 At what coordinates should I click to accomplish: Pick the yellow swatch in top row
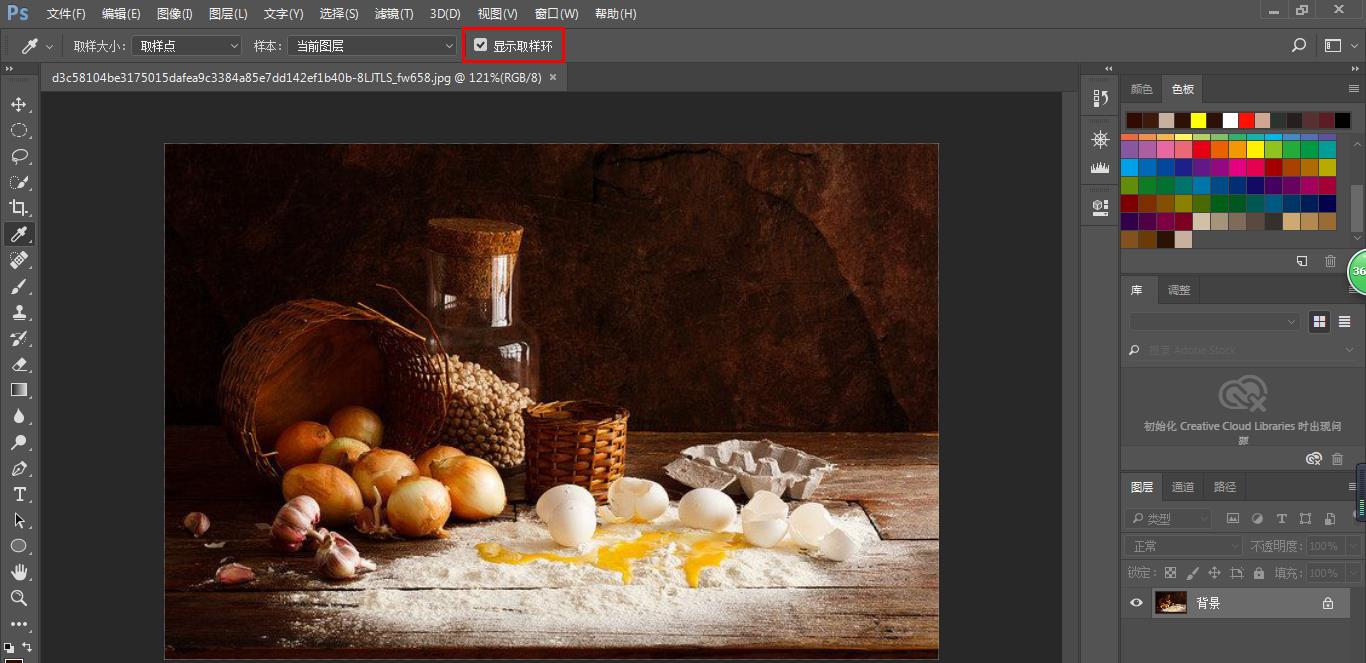click(1198, 120)
